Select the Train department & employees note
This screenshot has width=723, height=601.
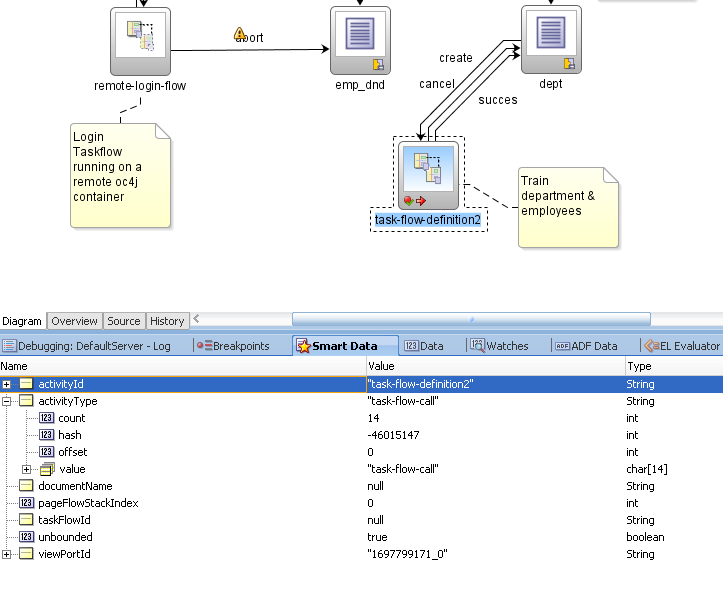coord(568,208)
